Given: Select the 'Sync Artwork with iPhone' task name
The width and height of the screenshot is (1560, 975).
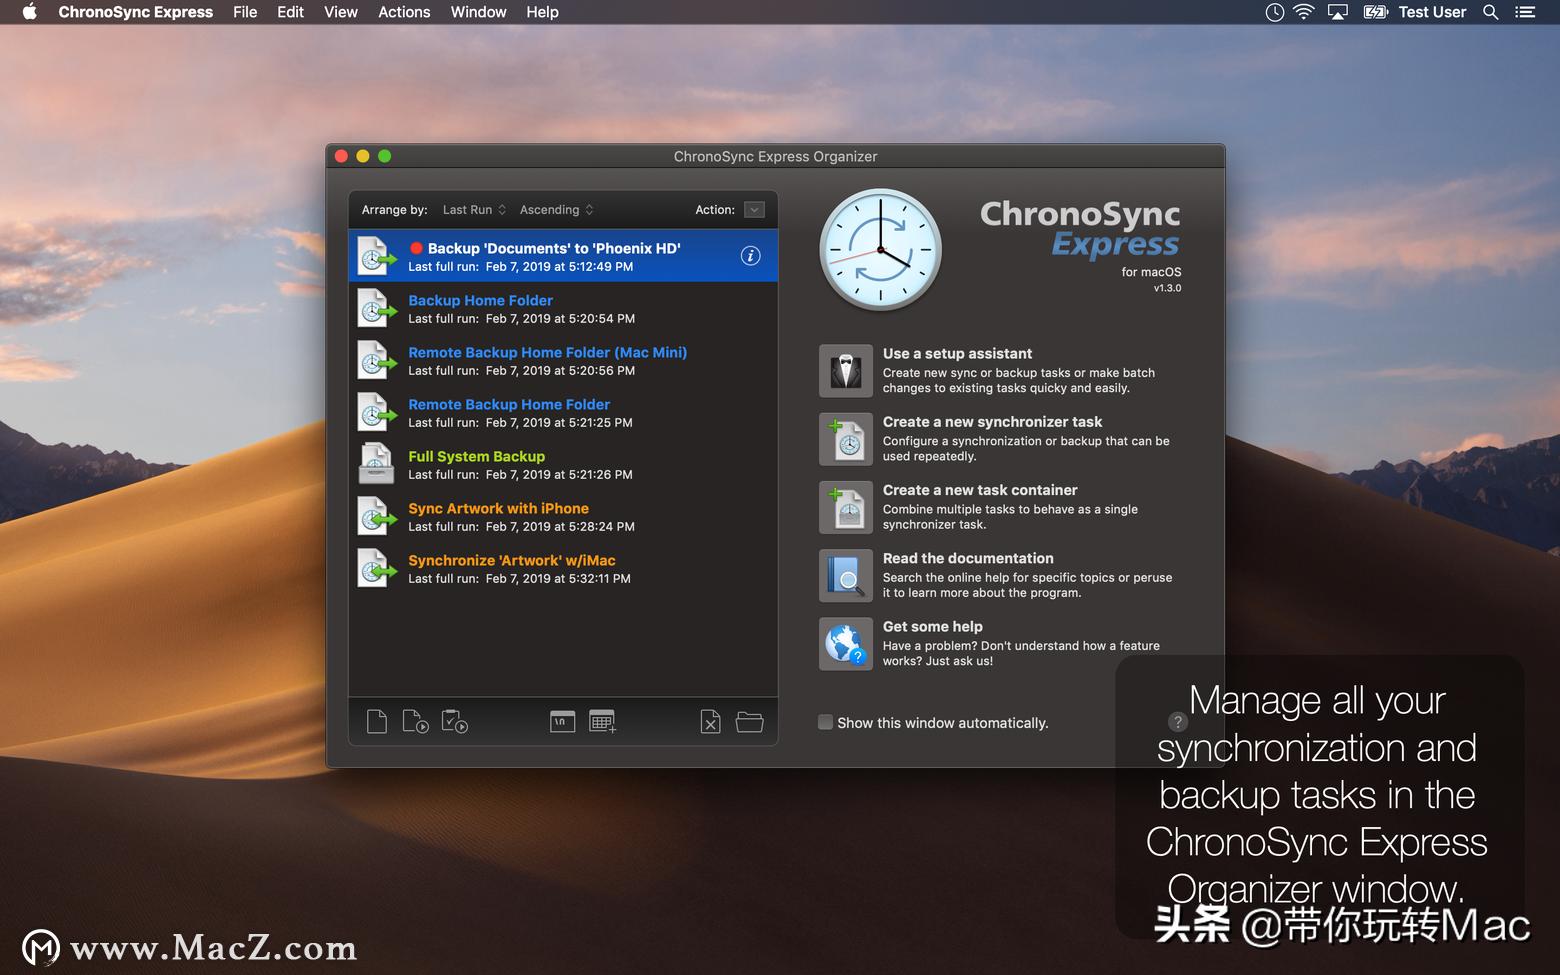Looking at the screenshot, I should [x=498, y=508].
